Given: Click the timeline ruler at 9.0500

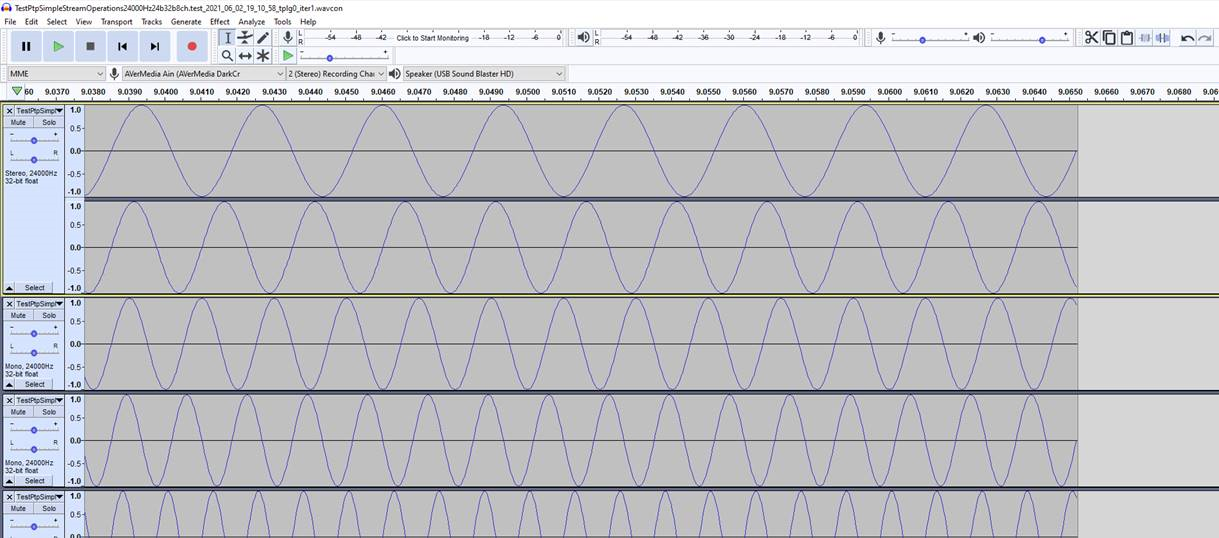Looking at the screenshot, I should click(527, 92).
